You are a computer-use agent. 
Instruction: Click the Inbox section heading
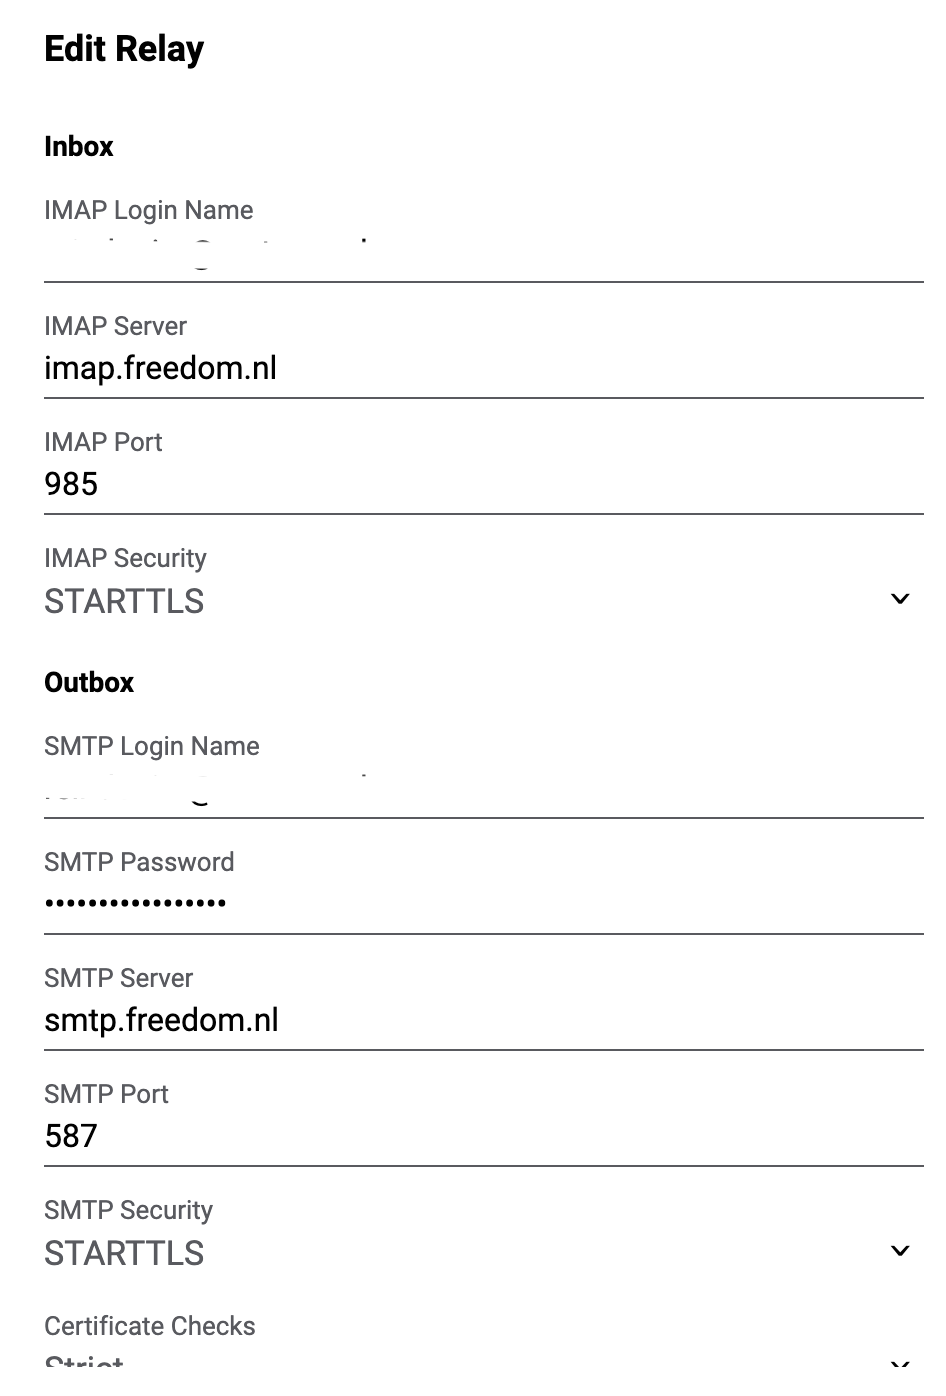tap(79, 147)
